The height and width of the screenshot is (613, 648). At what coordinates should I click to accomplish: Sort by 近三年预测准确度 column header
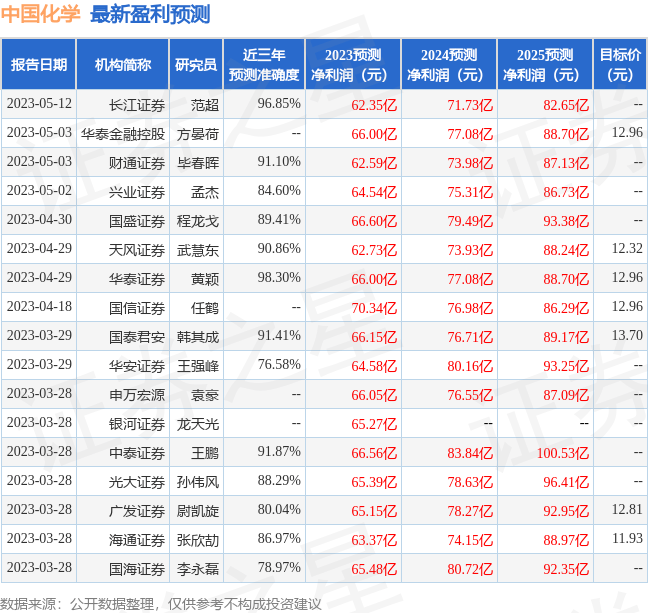(263, 65)
